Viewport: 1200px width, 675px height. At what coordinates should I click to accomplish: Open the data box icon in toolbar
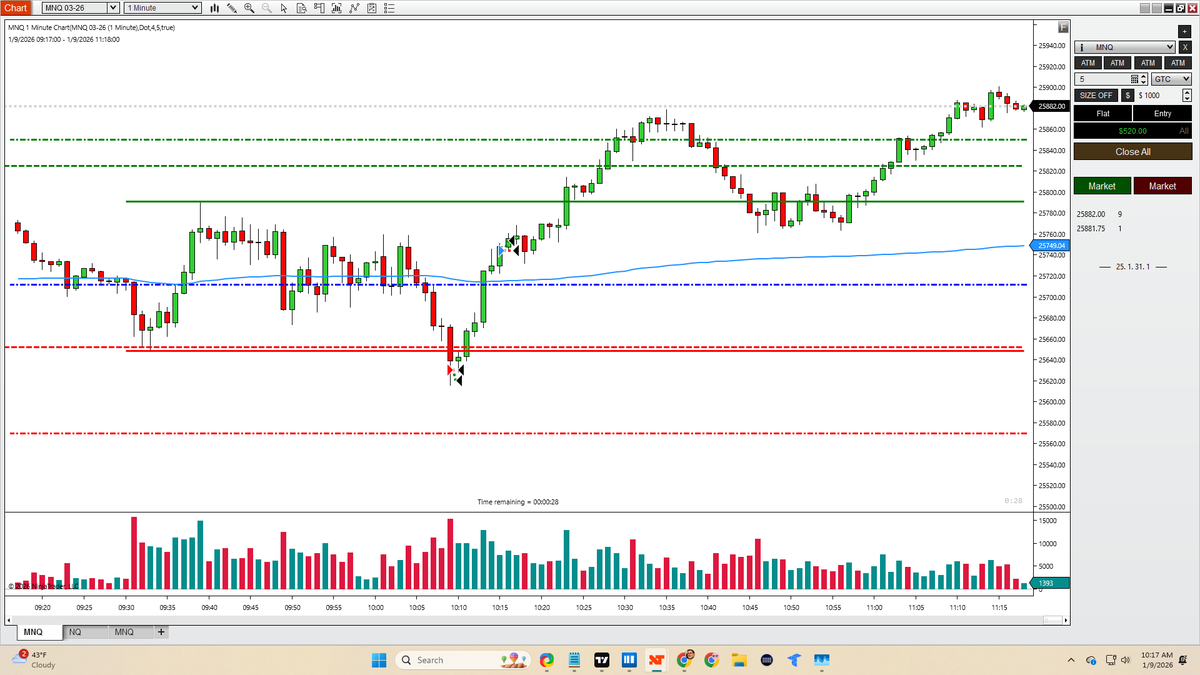302,8
